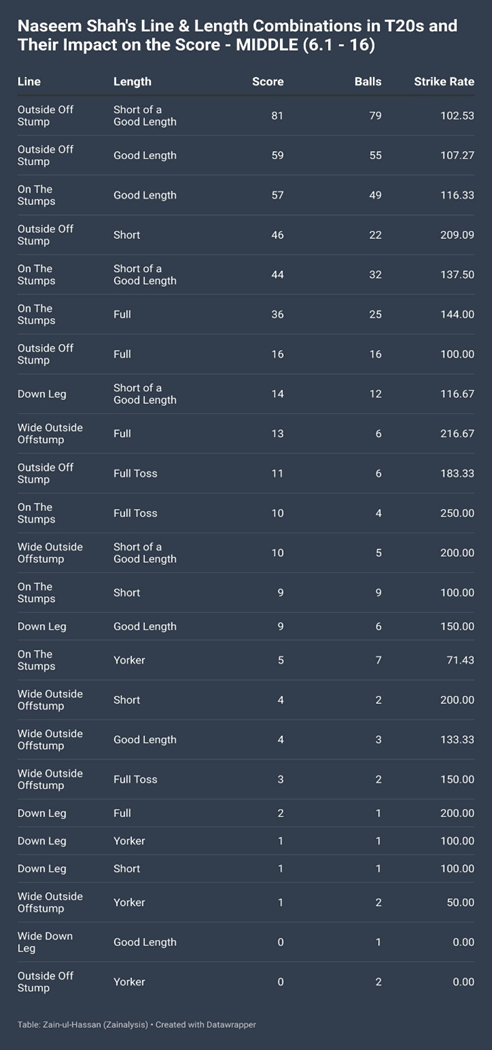Image resolution: width=492 pixels, height=1050 pixels.
Task: Select the 183.33 strike rate cell
Action: click(x=457, y=473)
